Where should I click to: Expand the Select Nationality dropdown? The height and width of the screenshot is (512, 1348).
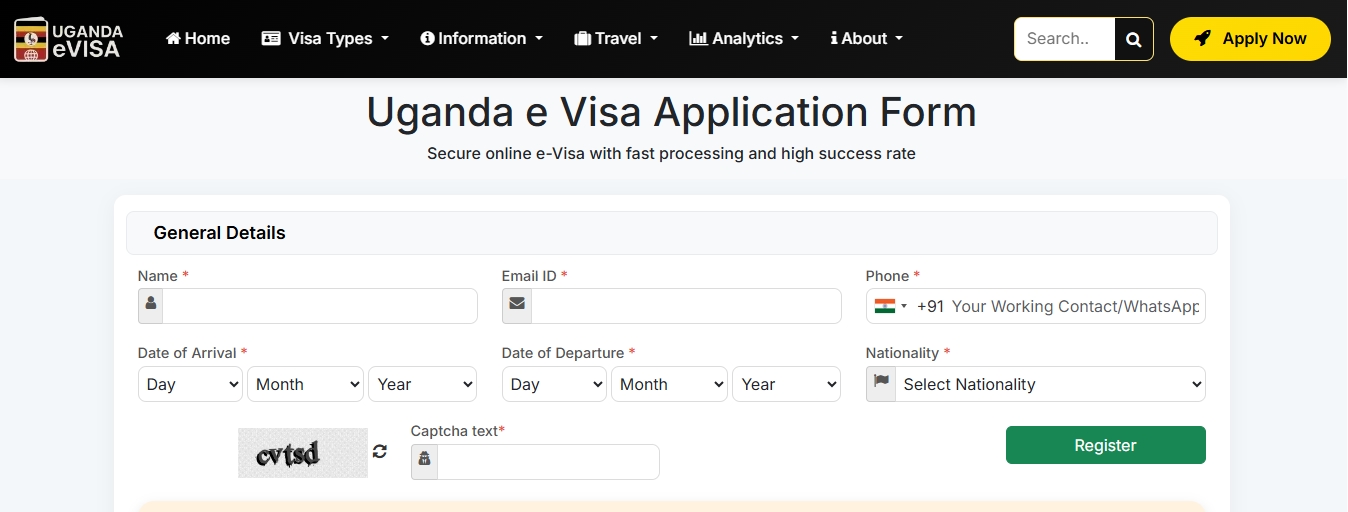[1050, 384]
